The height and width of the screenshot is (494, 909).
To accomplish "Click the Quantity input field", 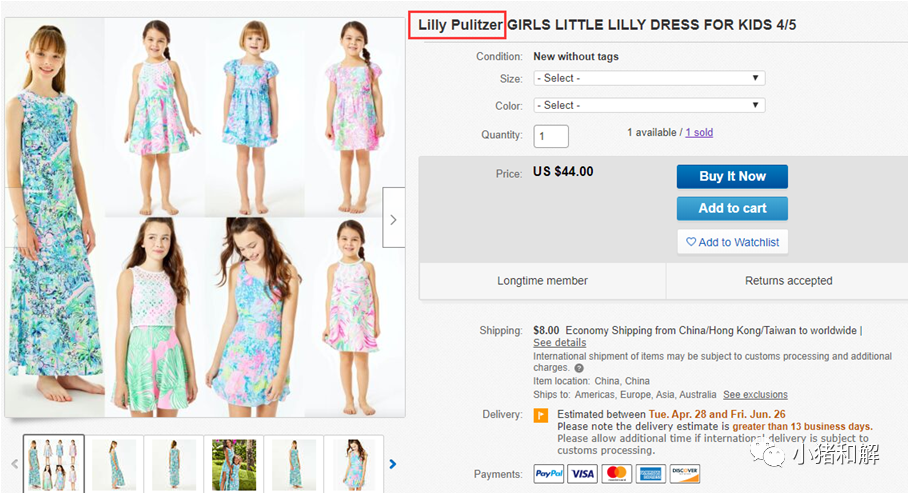I will click(551, 136).
